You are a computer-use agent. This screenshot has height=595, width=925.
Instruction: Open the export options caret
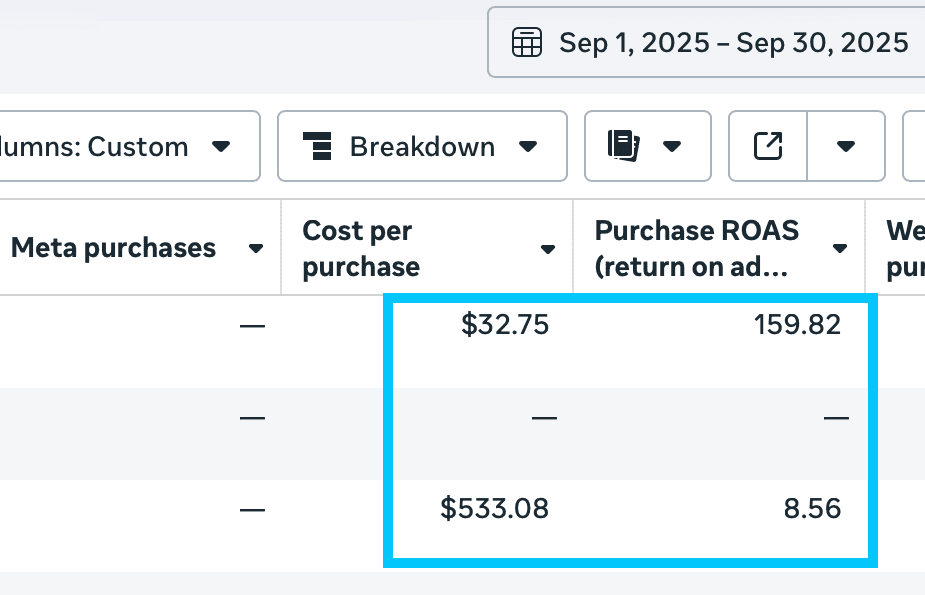pos(846,147)
